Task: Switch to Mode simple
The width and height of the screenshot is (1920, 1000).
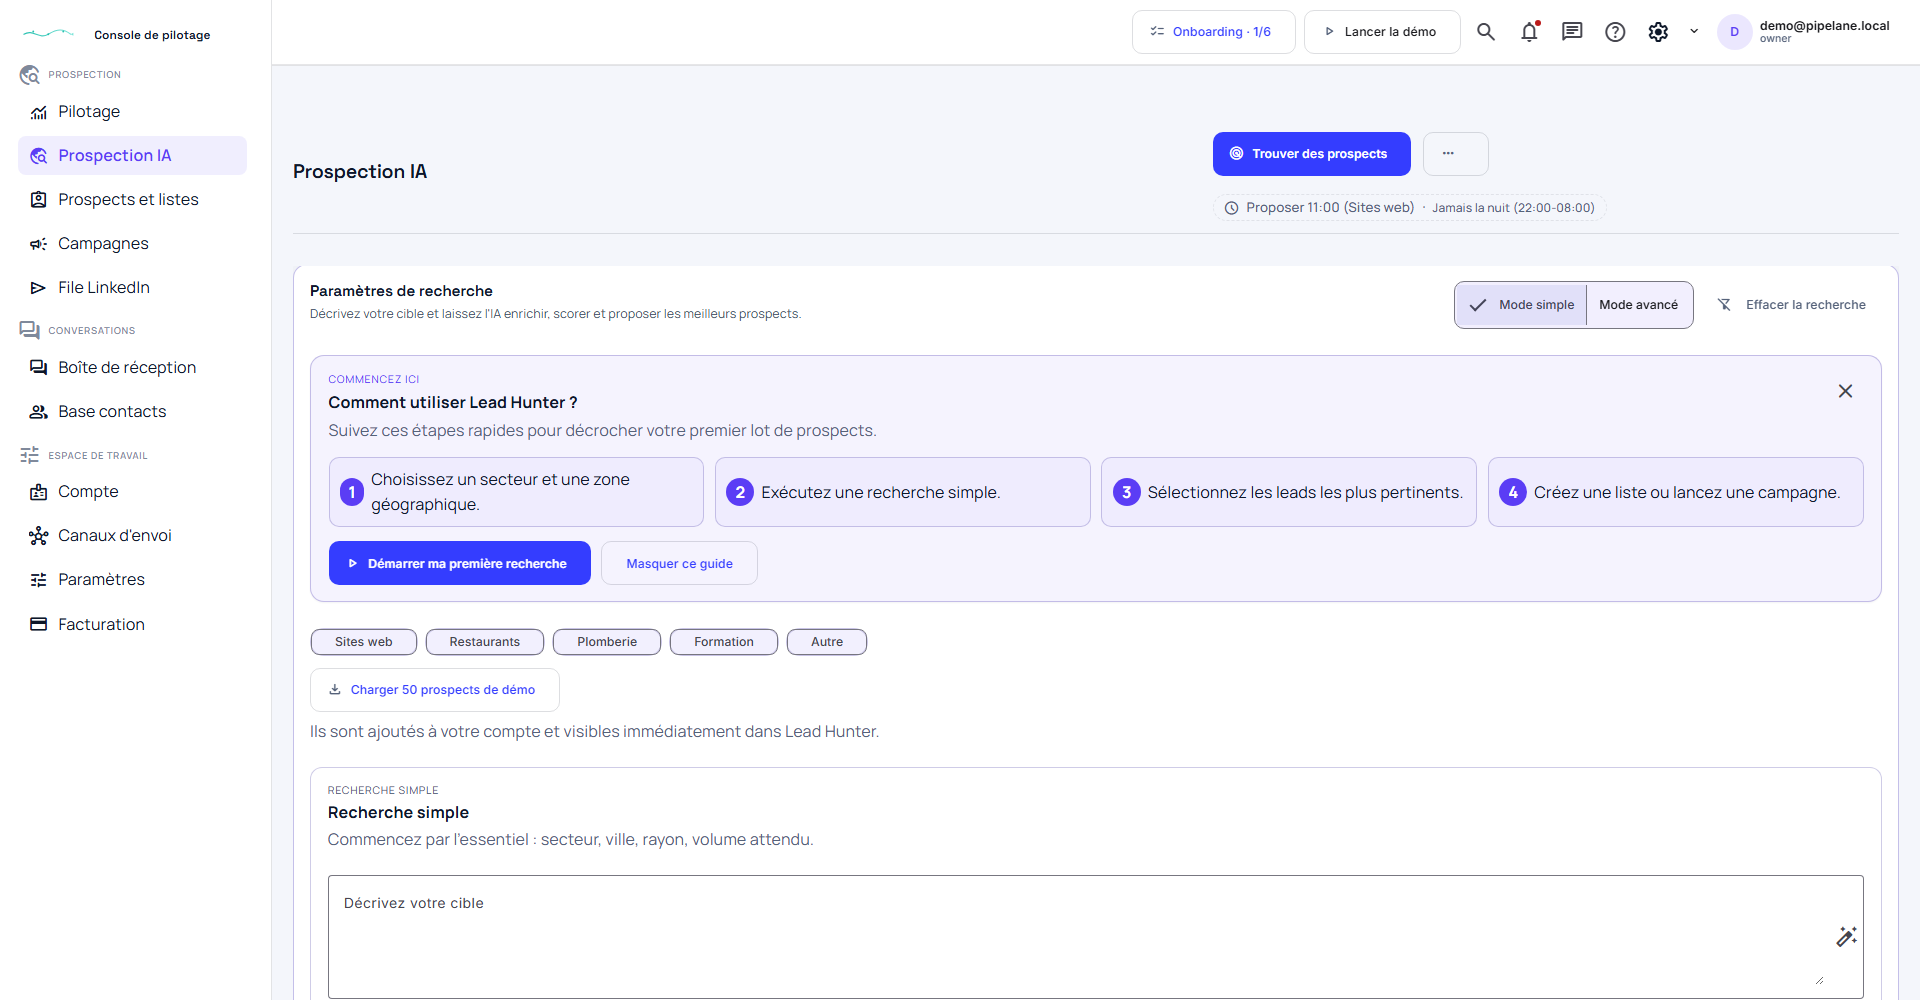Action: click(x=1521, y=305)
